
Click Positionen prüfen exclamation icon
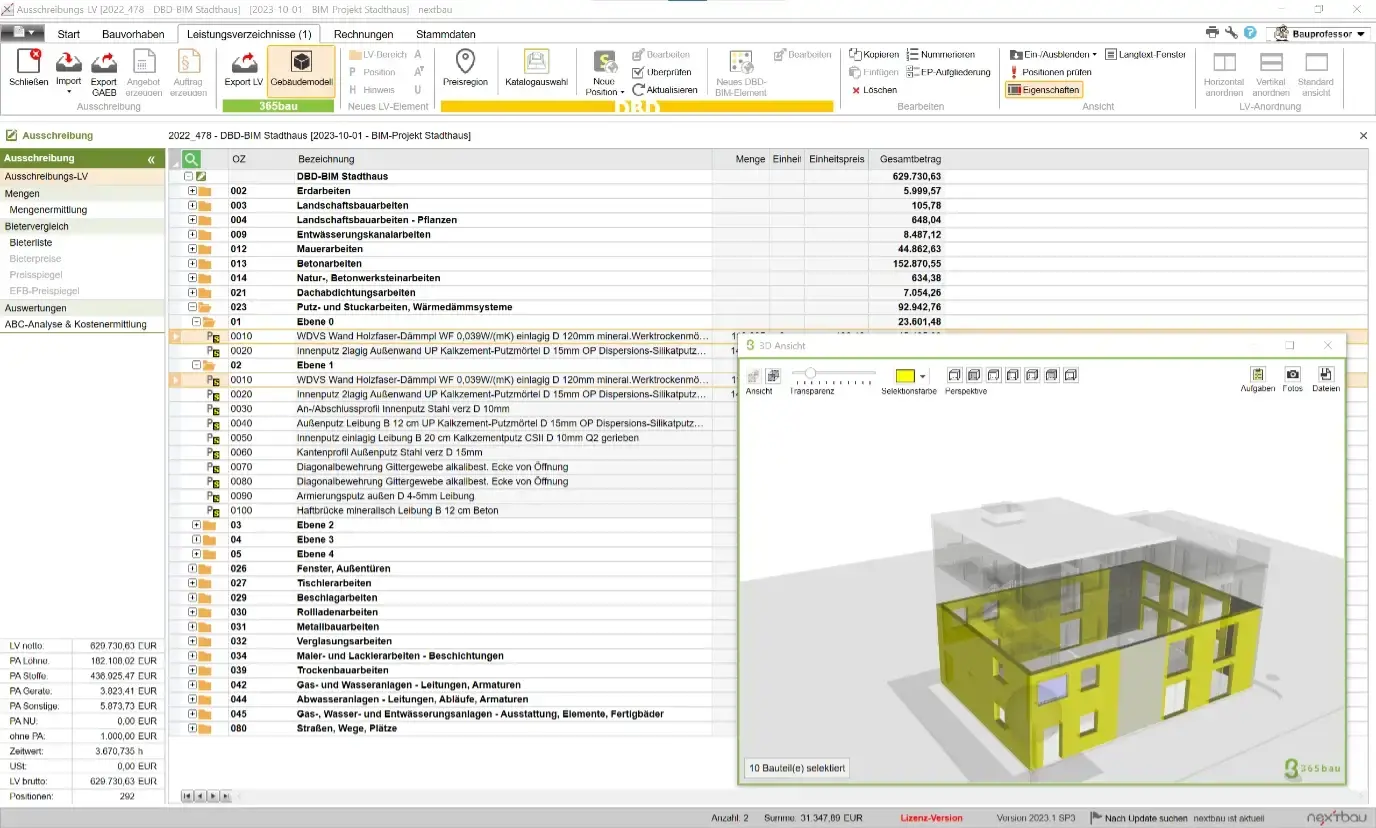pyautogui.click(x=1014, y=72)
